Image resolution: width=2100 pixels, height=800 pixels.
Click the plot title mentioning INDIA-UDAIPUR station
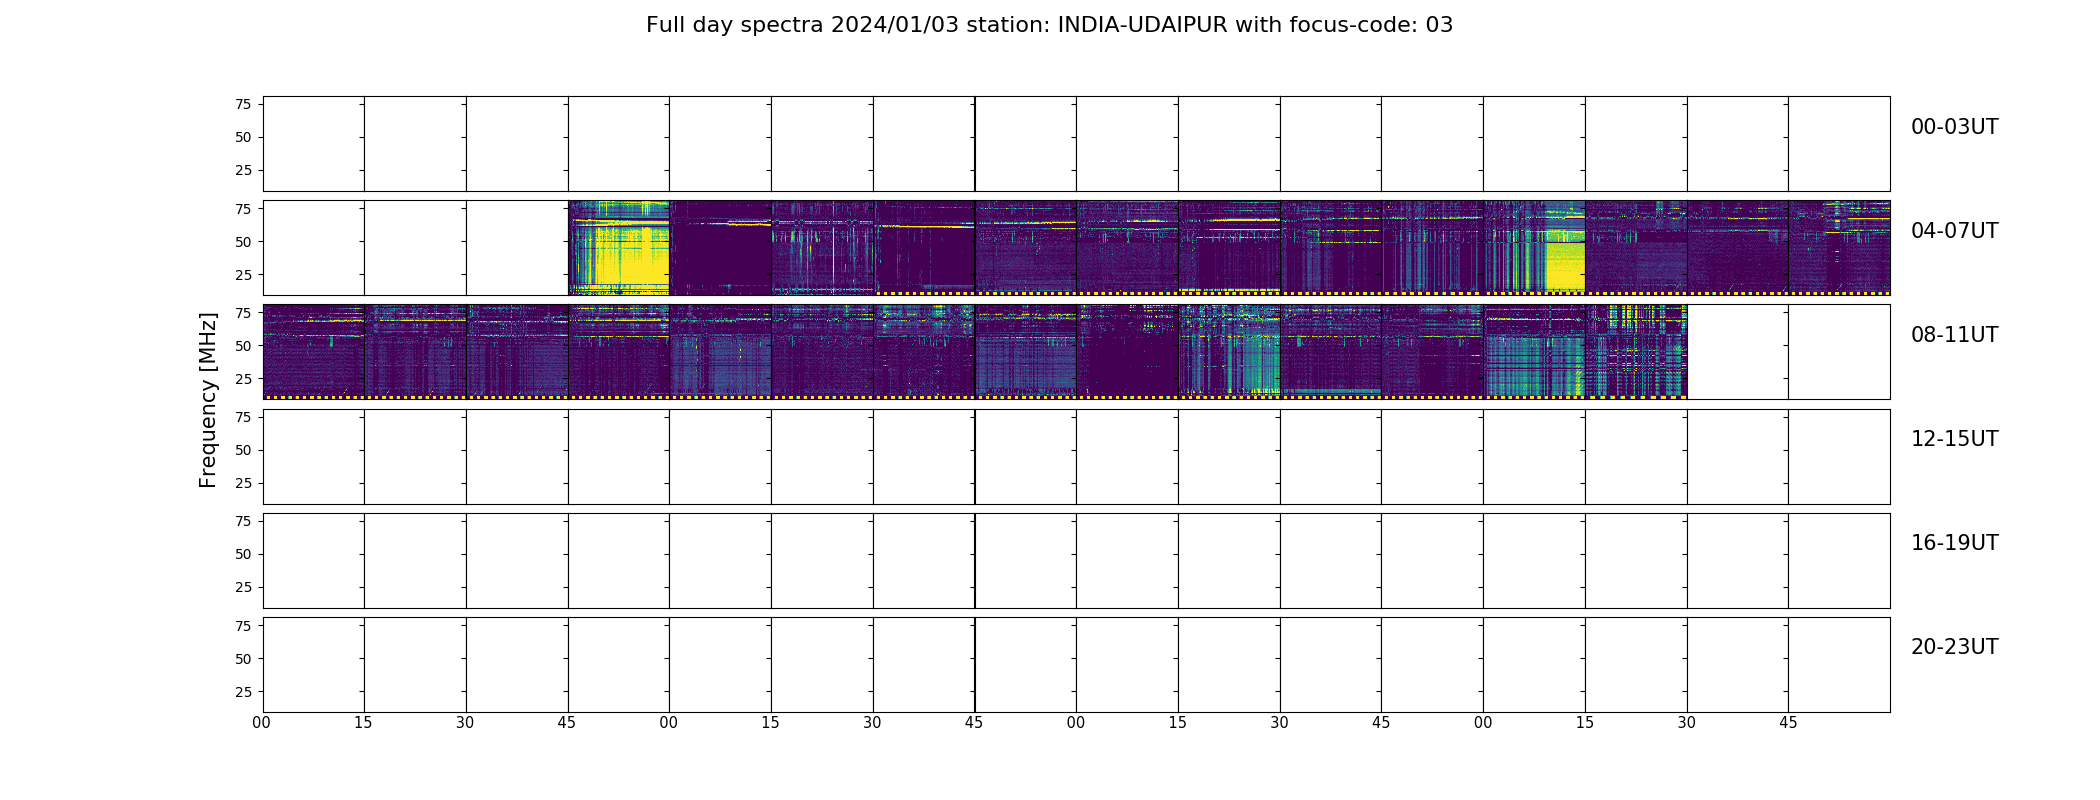point(1049,25)
